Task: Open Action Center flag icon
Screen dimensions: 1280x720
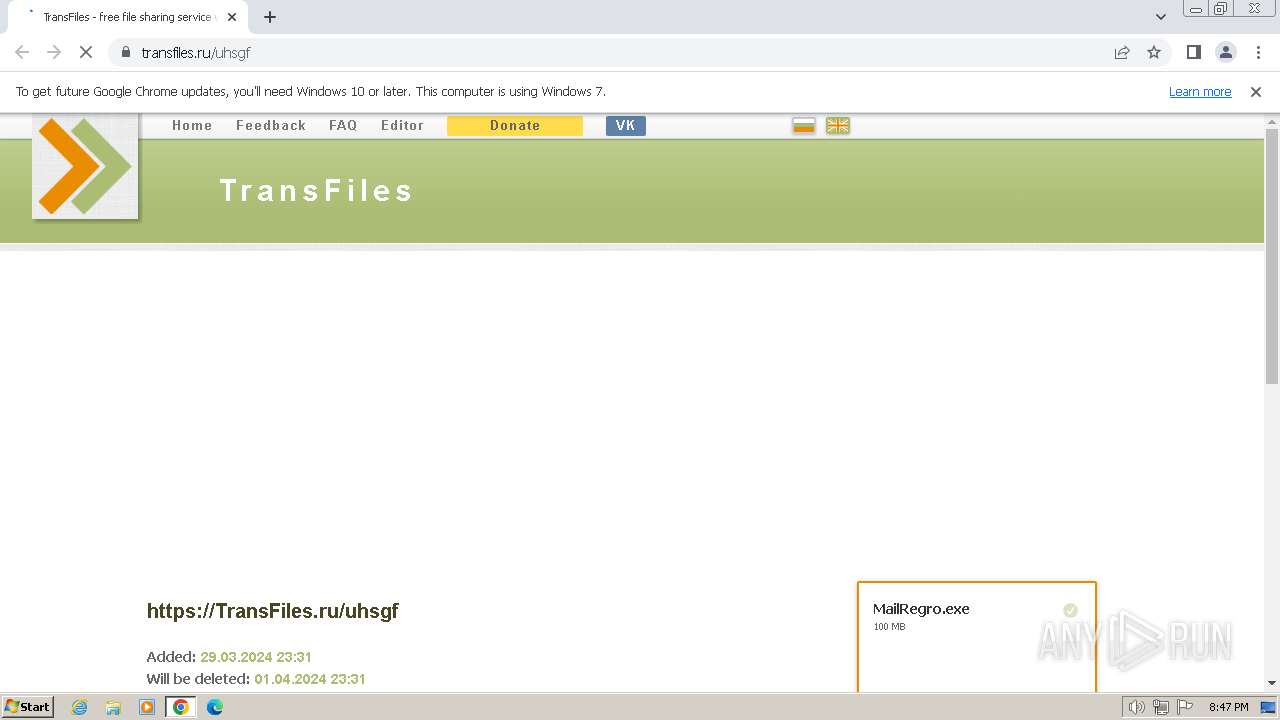Action: [x=1185, y=707]
